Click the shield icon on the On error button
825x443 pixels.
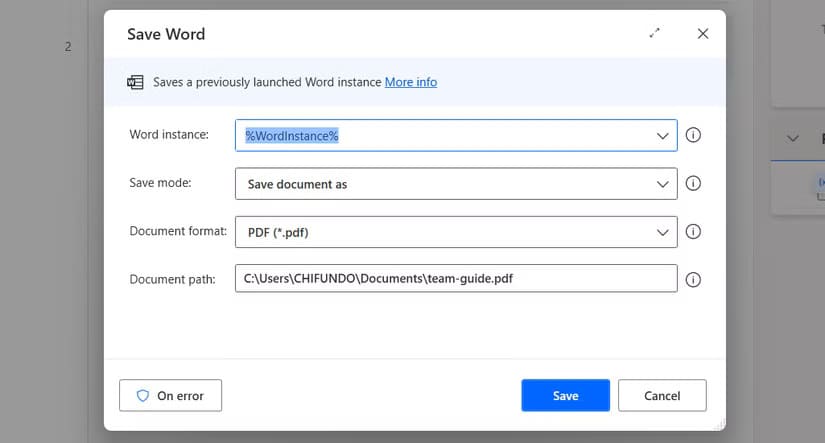click(x=143, y=396)
